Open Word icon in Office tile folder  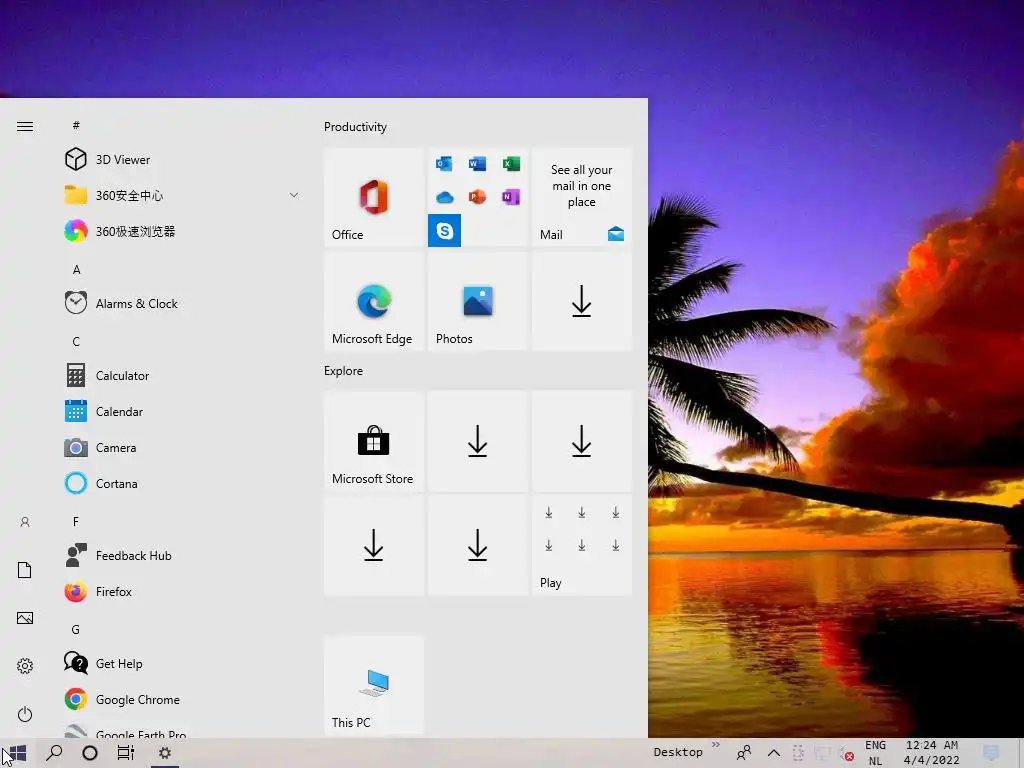(x=477, y=163)
